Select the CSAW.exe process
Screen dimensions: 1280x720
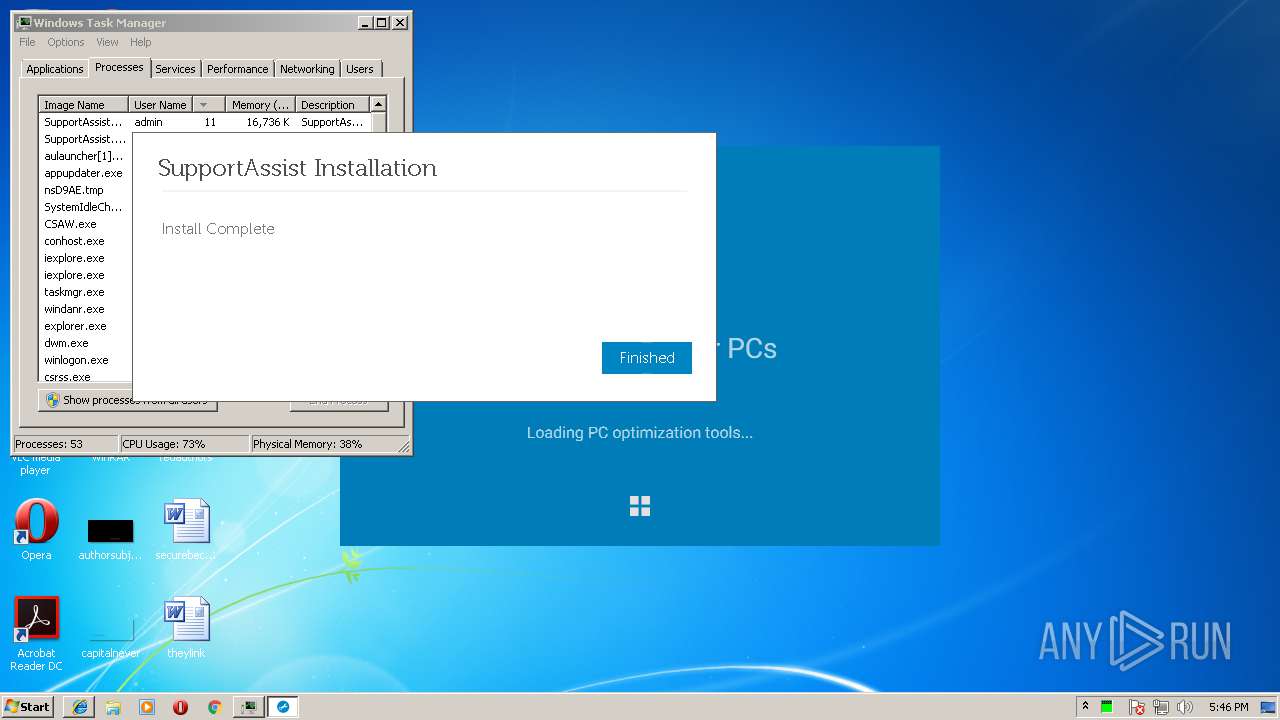pos(86,224)
